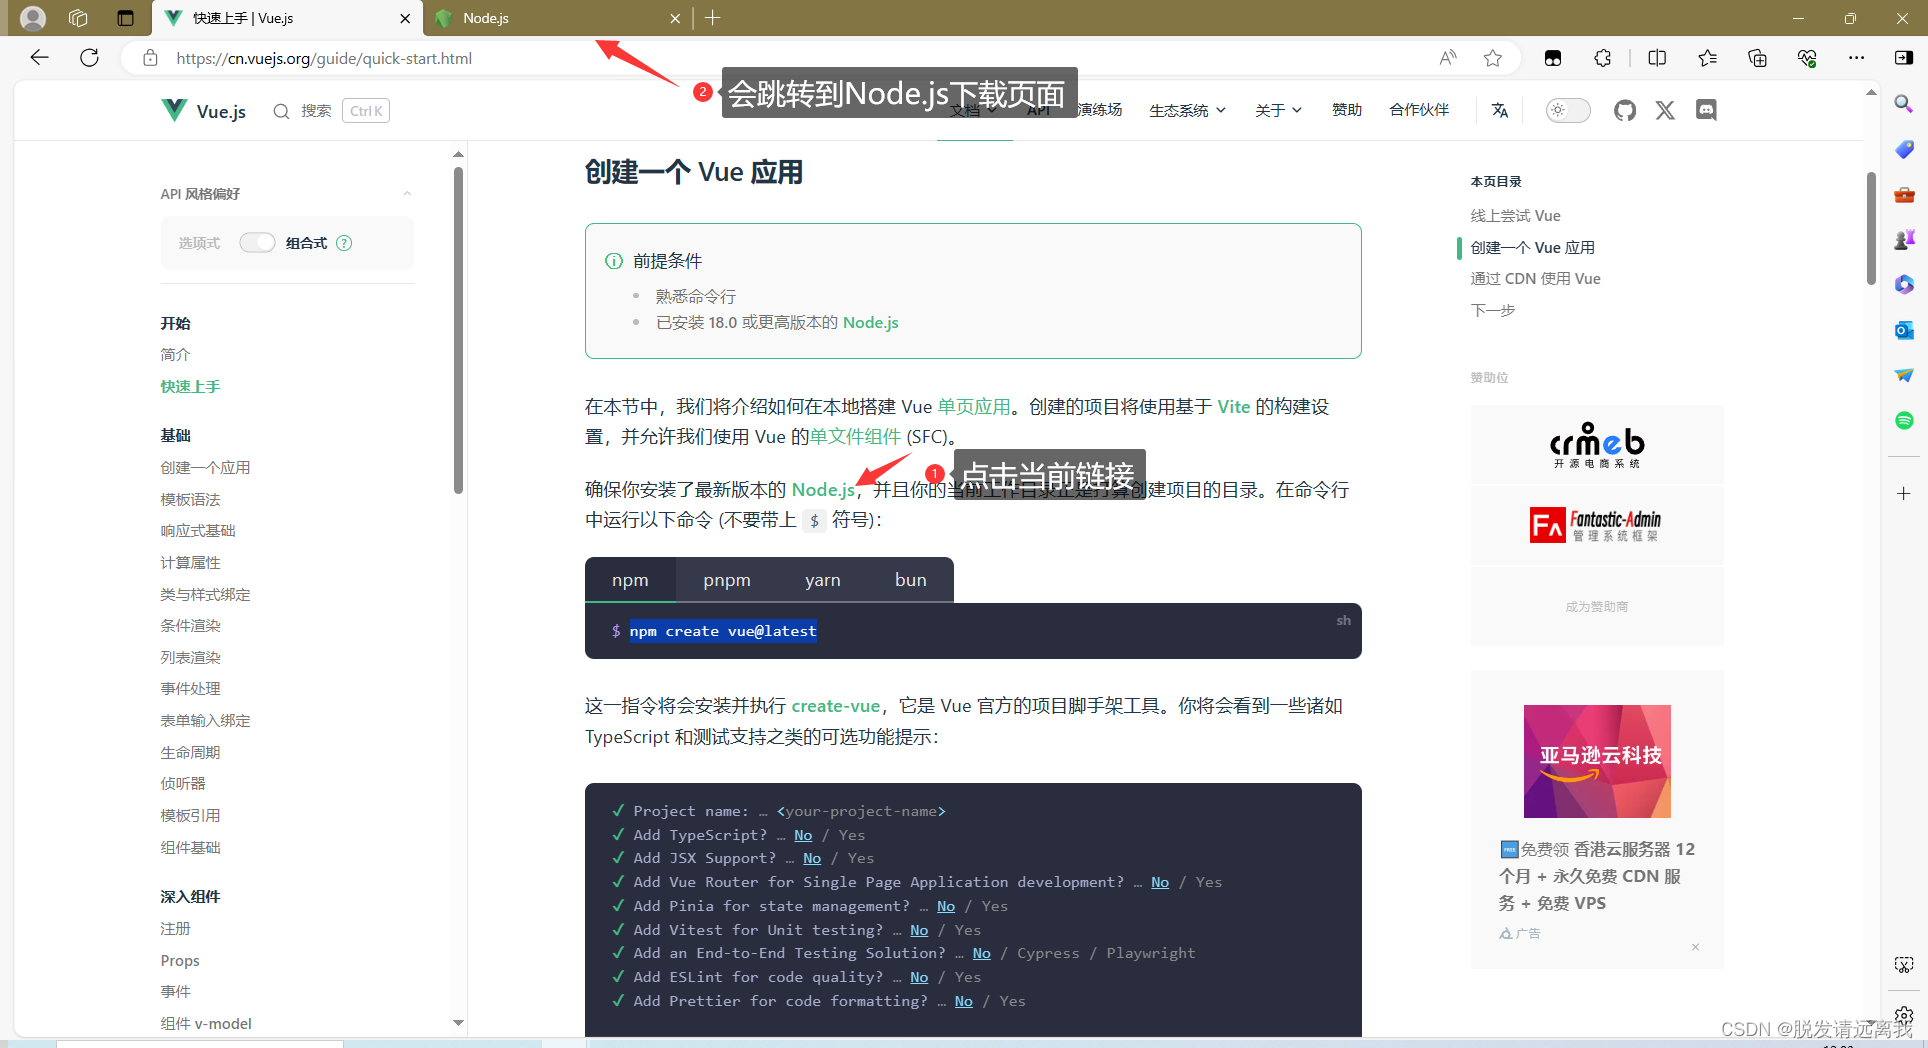Open the sidebar search magnifier icon
The image size is (1928, 1048).
point(1904,103)
